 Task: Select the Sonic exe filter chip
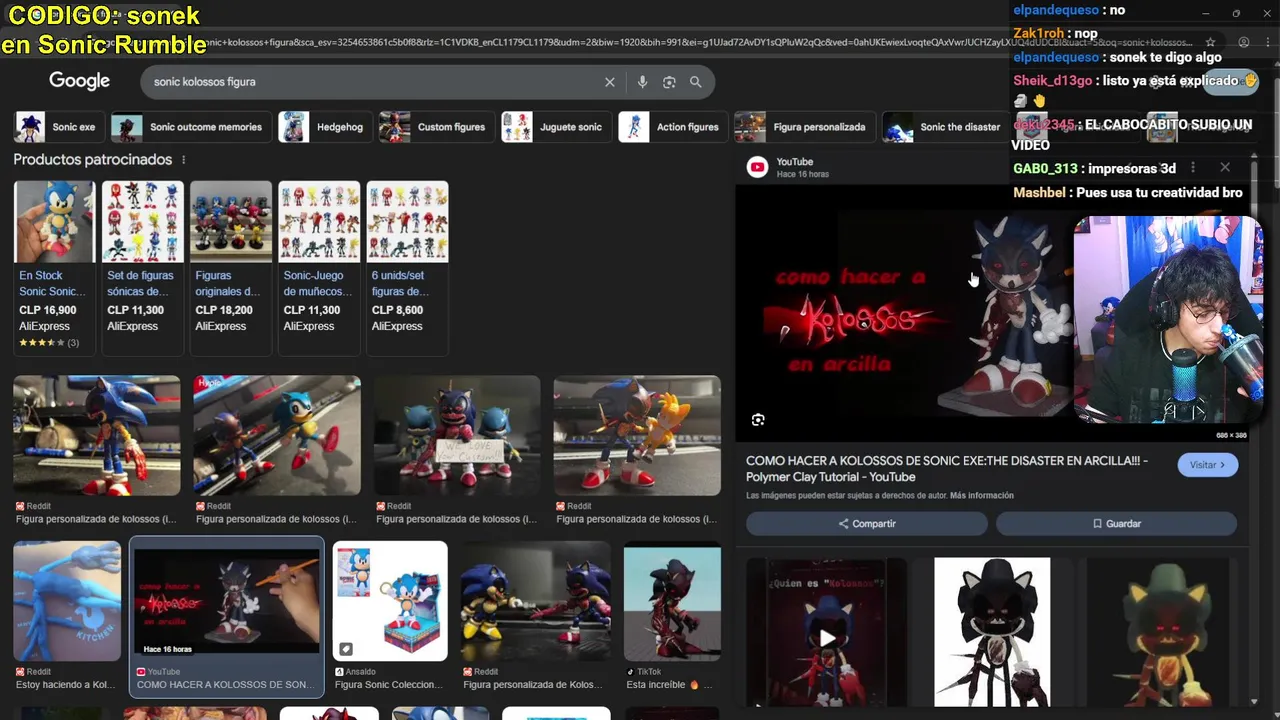(x=57, y=127)
